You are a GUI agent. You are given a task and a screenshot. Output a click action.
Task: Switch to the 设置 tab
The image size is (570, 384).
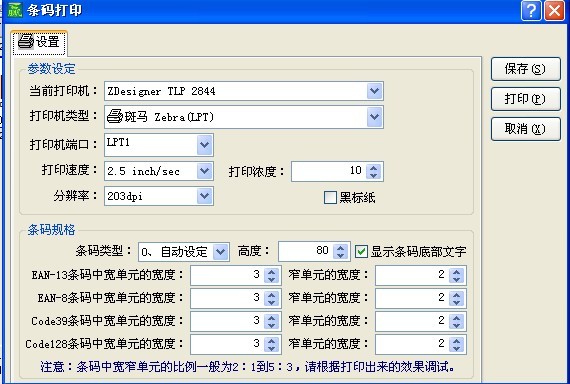(x=39, y=42)
